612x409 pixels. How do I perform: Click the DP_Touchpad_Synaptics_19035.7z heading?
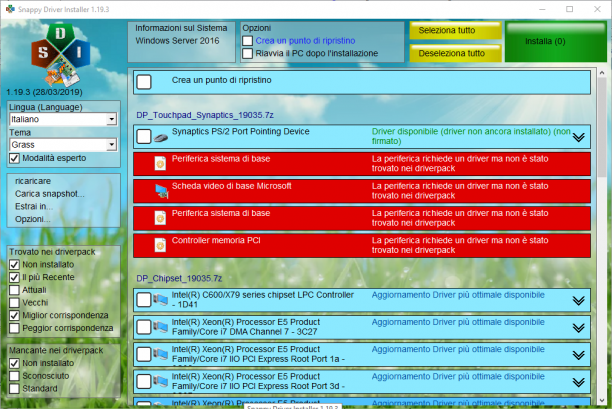[x=205, y=115]
